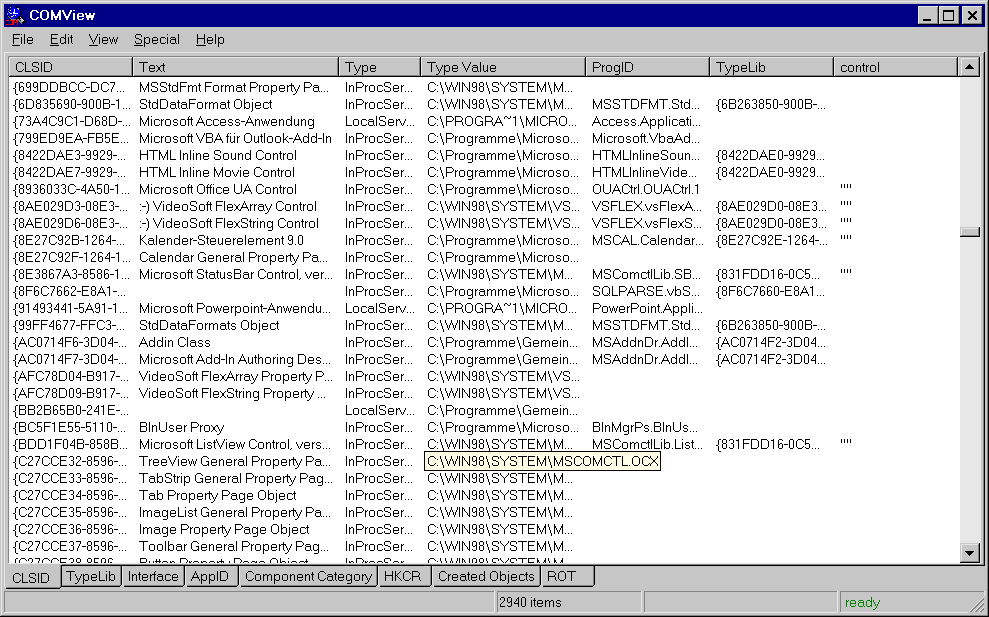Select the Calendar General Property Page row
The width and height of the screenshot is (989, 617).
[x=484, y=258]
